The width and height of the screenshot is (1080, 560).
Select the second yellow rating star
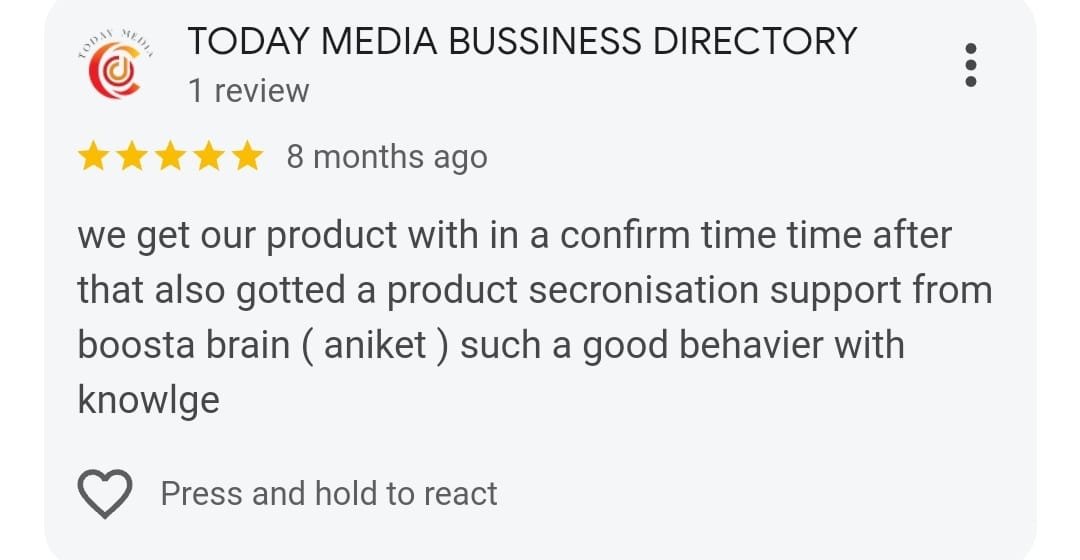[132, 156]
